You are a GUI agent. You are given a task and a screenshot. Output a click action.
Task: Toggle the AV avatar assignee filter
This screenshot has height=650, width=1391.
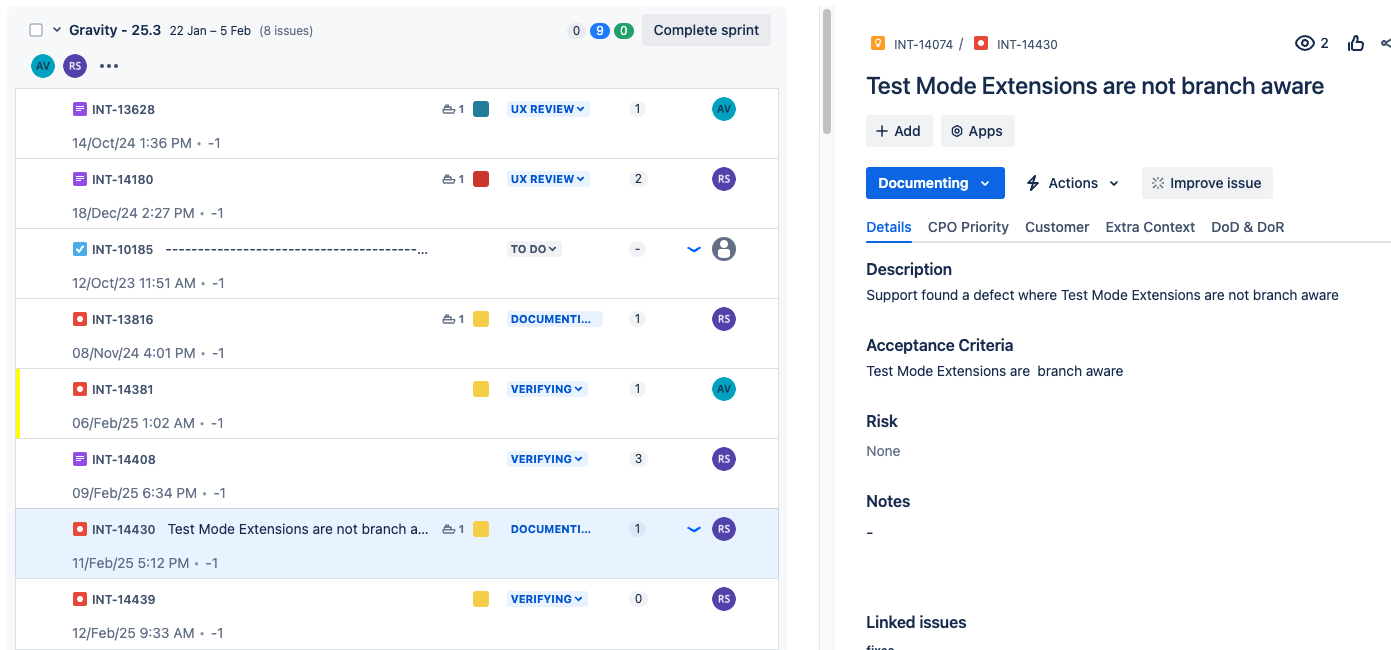pyautogui.click(x=42, y=65)
